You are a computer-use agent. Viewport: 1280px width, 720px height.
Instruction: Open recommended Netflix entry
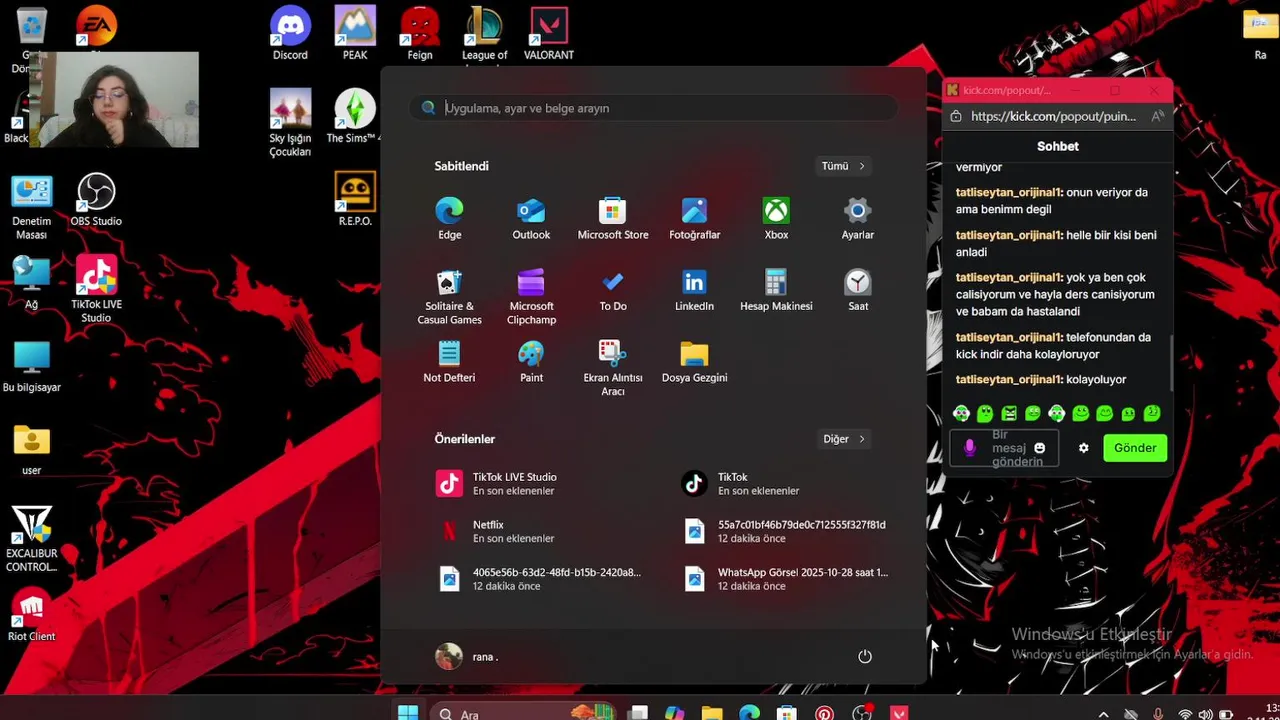tap(540, 531)
